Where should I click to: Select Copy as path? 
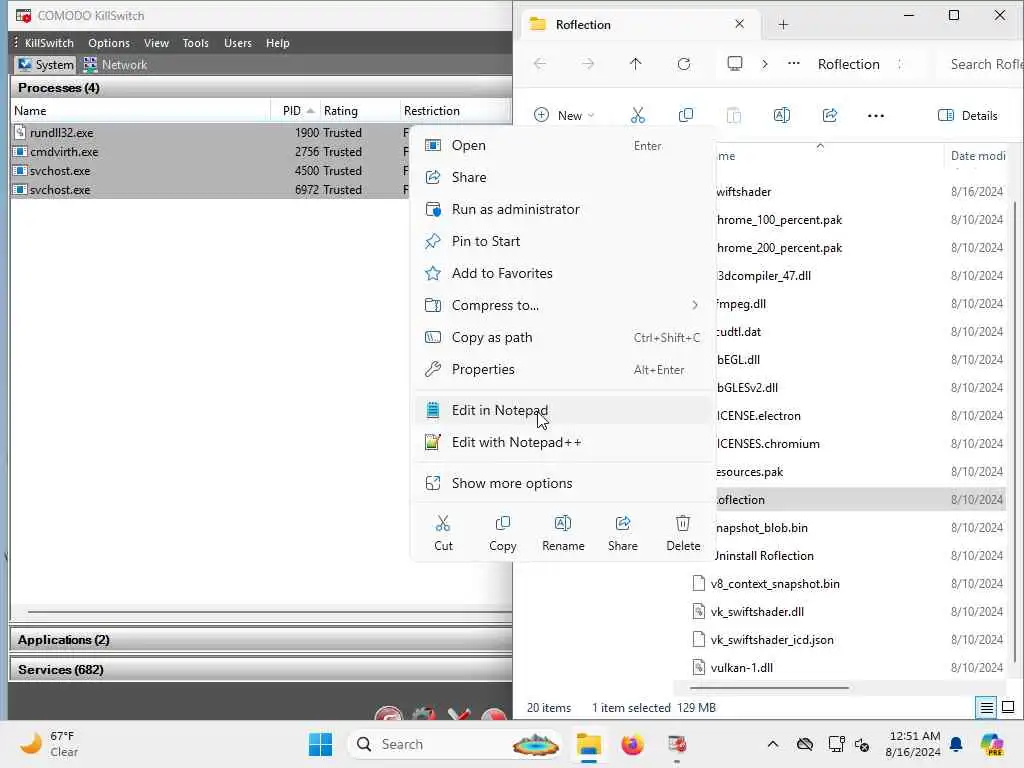pos(563,337)
